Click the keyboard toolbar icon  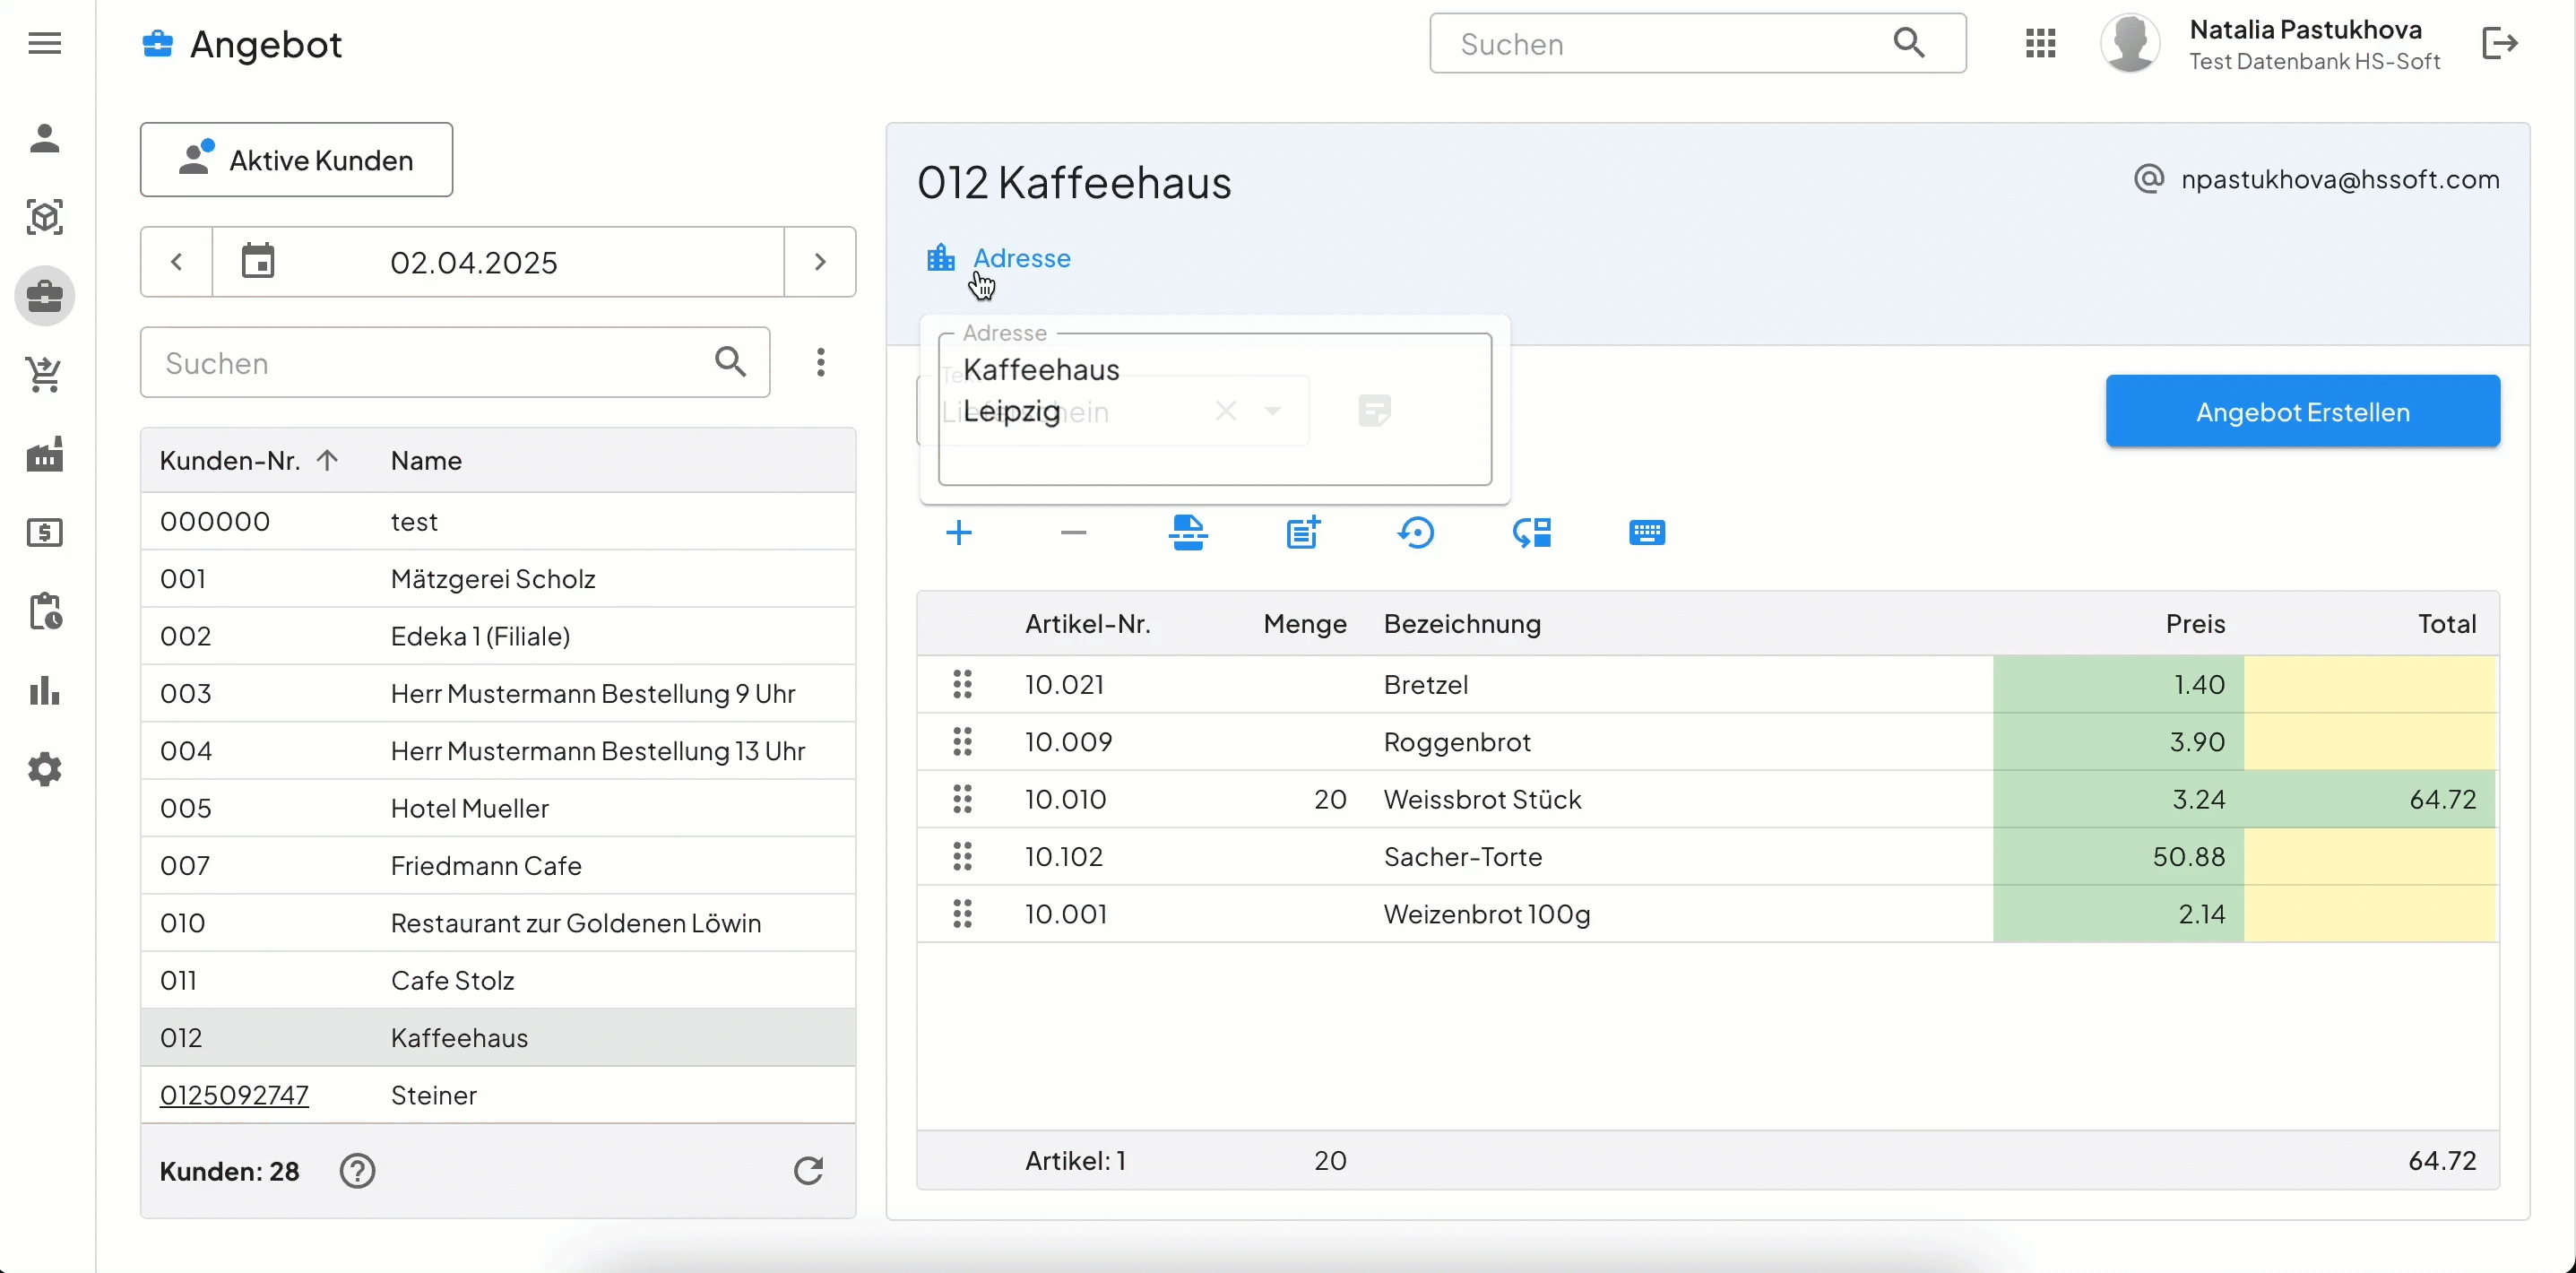(x=1647, y=533)
